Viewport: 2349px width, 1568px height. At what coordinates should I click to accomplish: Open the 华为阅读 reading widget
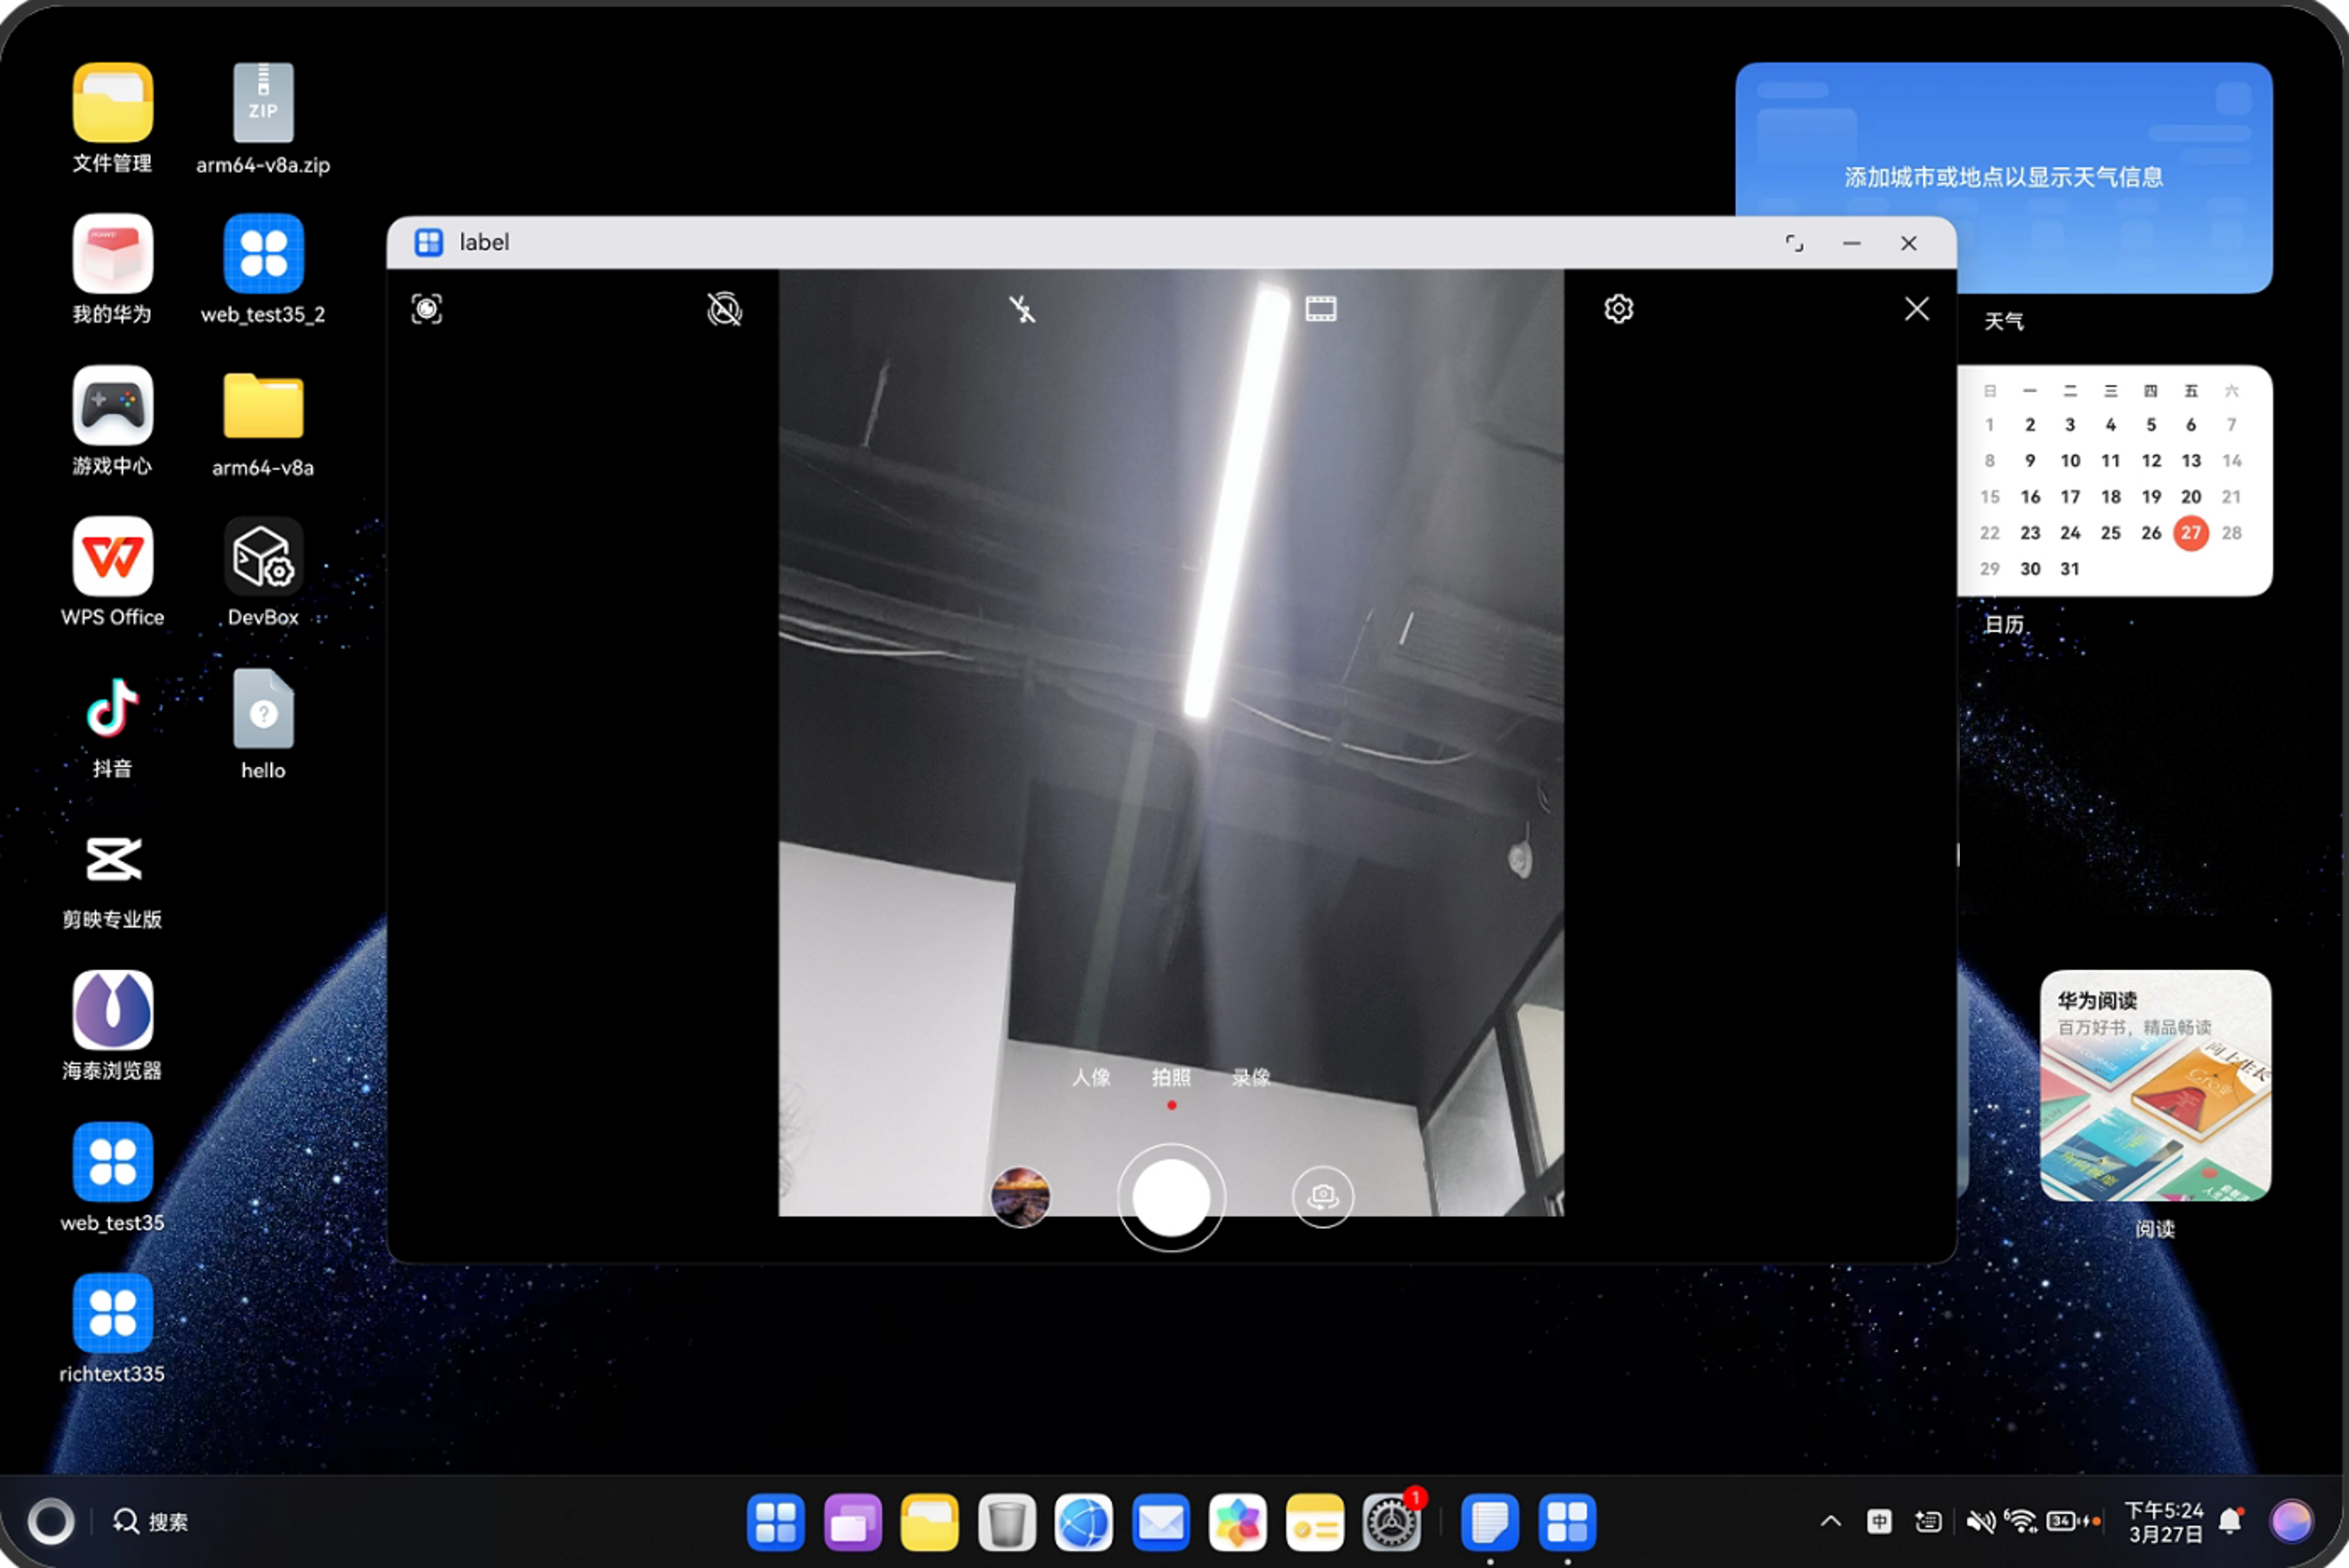point(2155,1085)
